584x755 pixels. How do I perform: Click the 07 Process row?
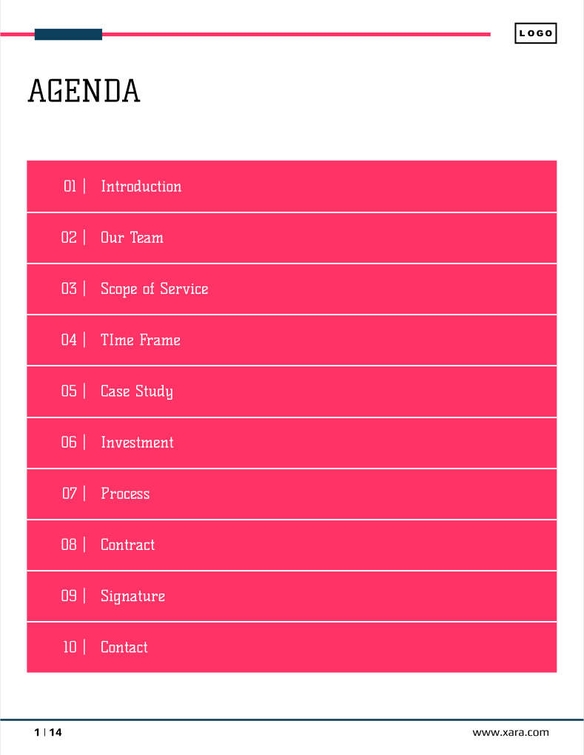(x=292, y=494)
